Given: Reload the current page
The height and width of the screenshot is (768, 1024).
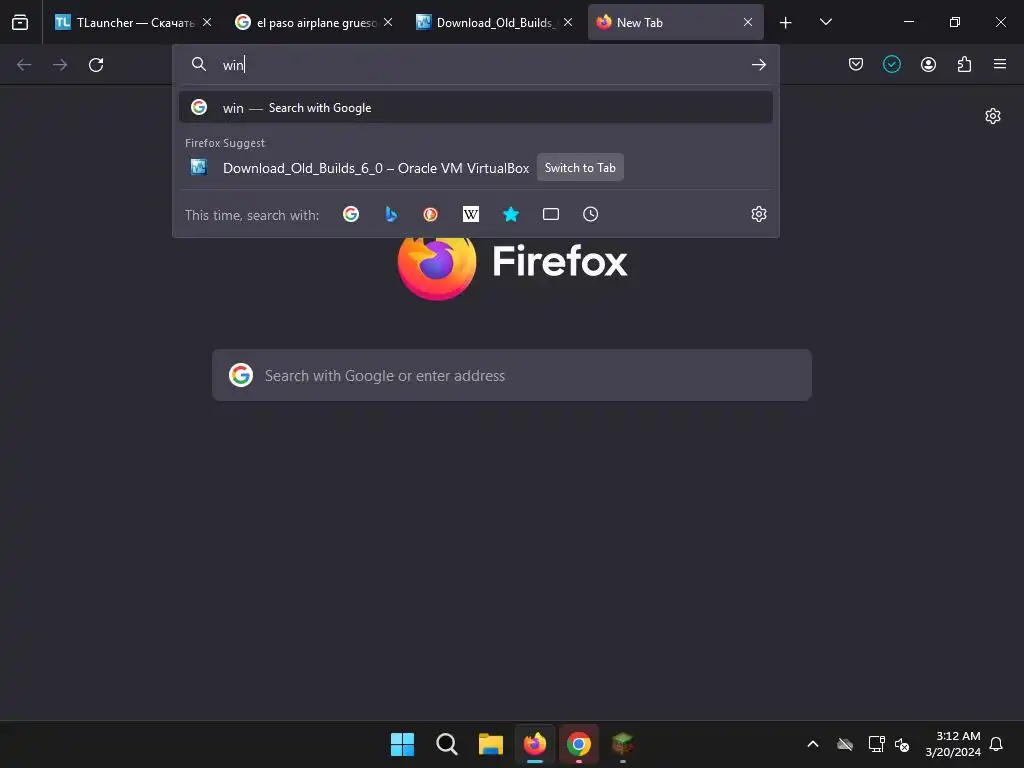Looking at the screenshot, I should (x=96, y=65).
